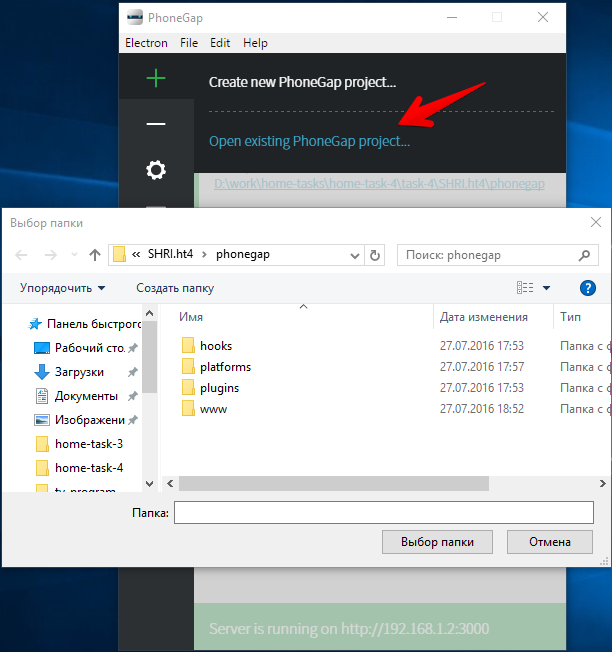Go forward in folder dialog navigation
The image size is (612, 652).
point(51,255)
